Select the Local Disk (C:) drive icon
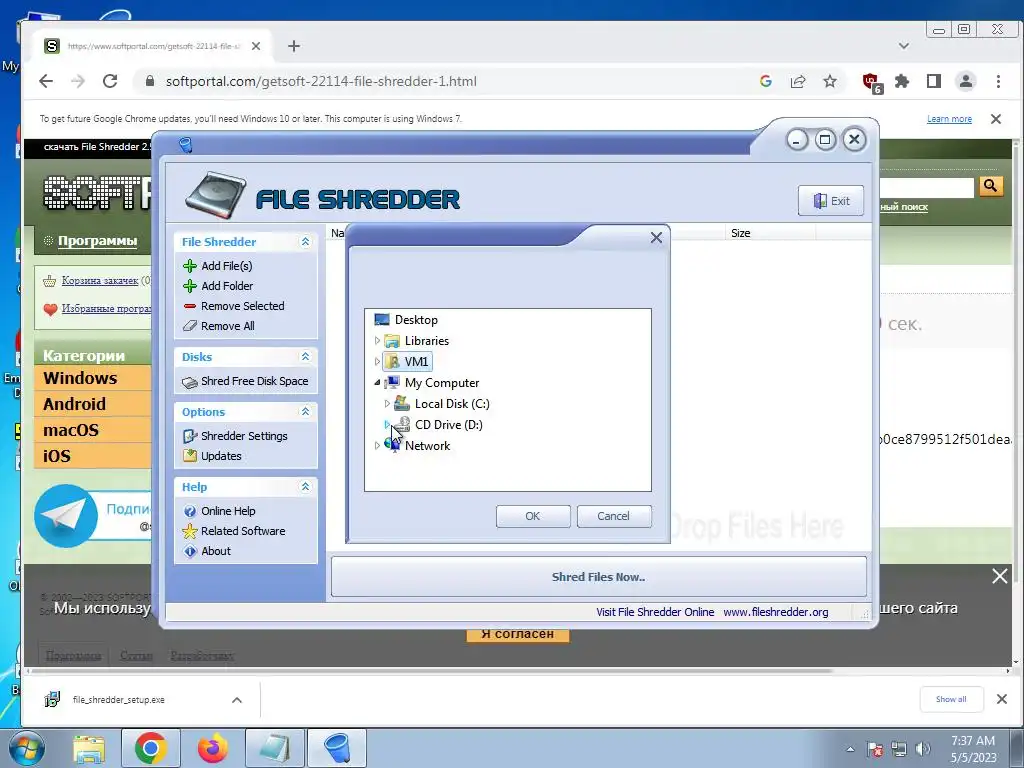This screenshot has width=1024, height=768. (x=402, y=404)
